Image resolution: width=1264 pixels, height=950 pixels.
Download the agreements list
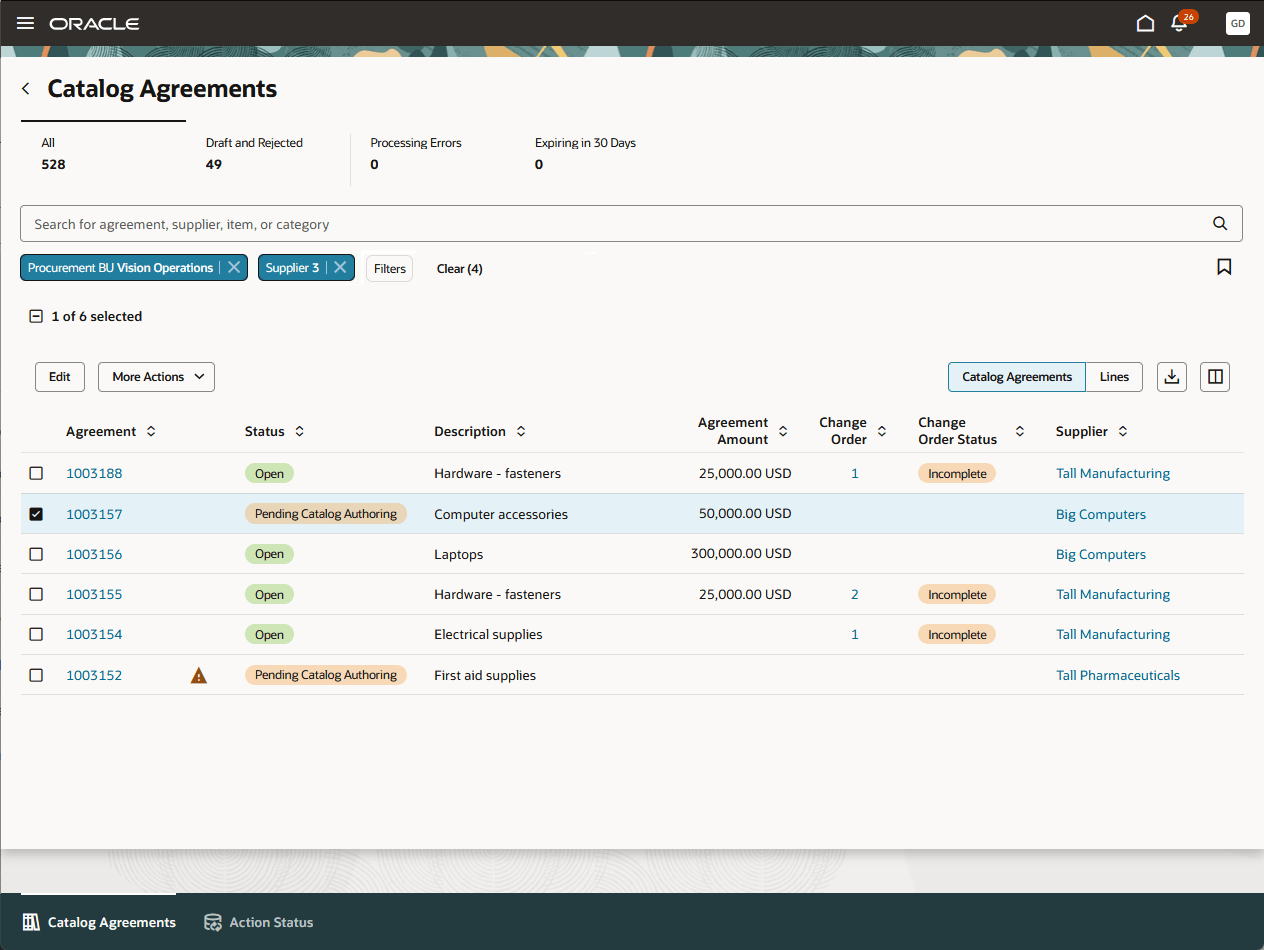[x=1171, y=377]
